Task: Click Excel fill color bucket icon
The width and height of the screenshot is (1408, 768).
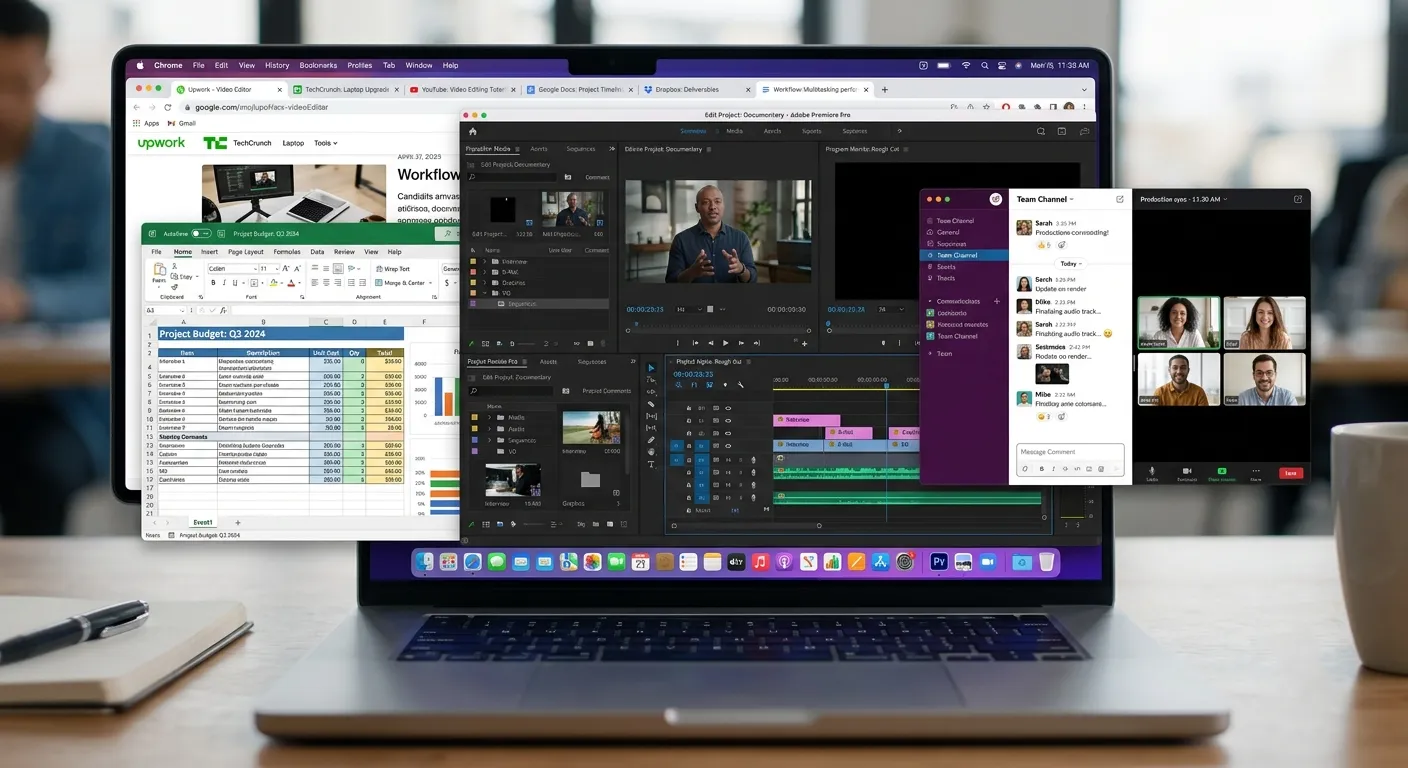Action: (x=274, y=283)
